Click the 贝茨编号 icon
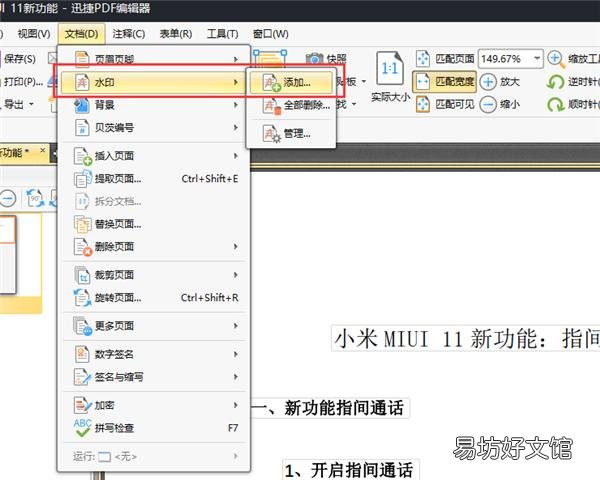 pos(82,127)
